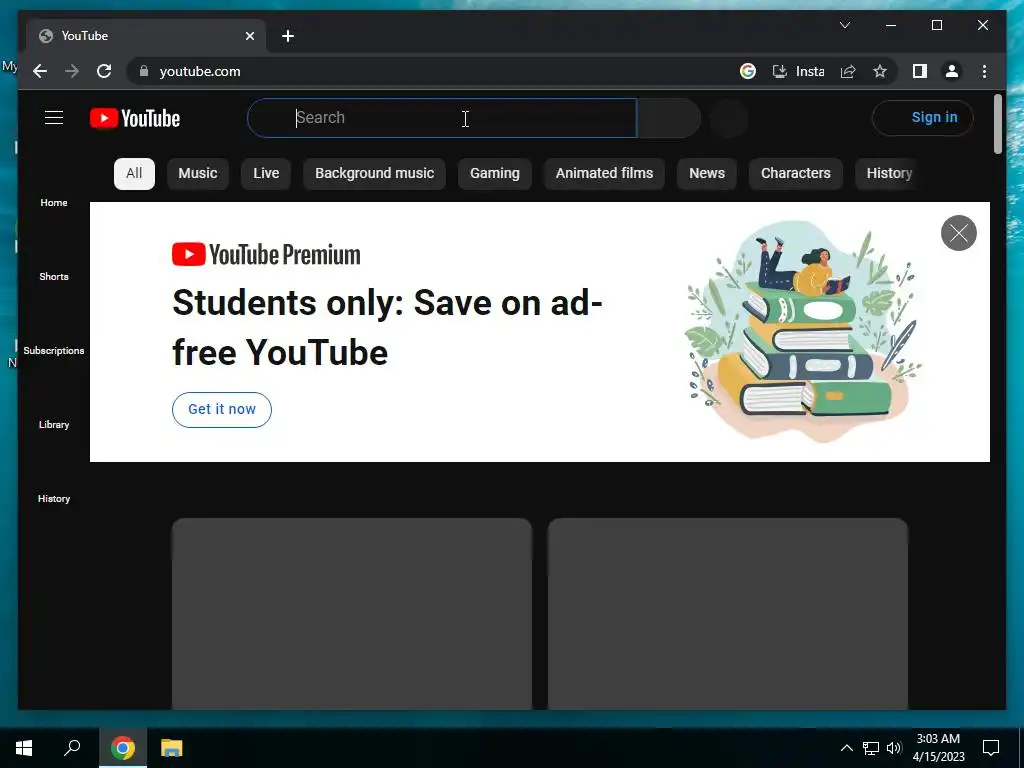Open the YouTube hamburger guide menu
This screenshot has height=768, width=1024.
54,118
